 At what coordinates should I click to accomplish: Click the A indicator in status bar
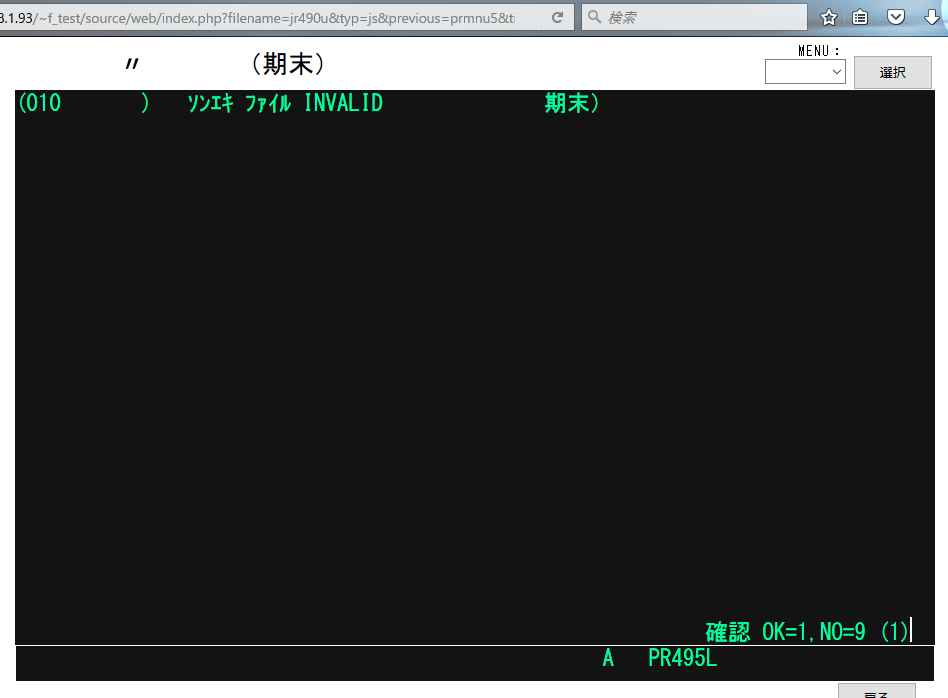(x=608, y=659)
